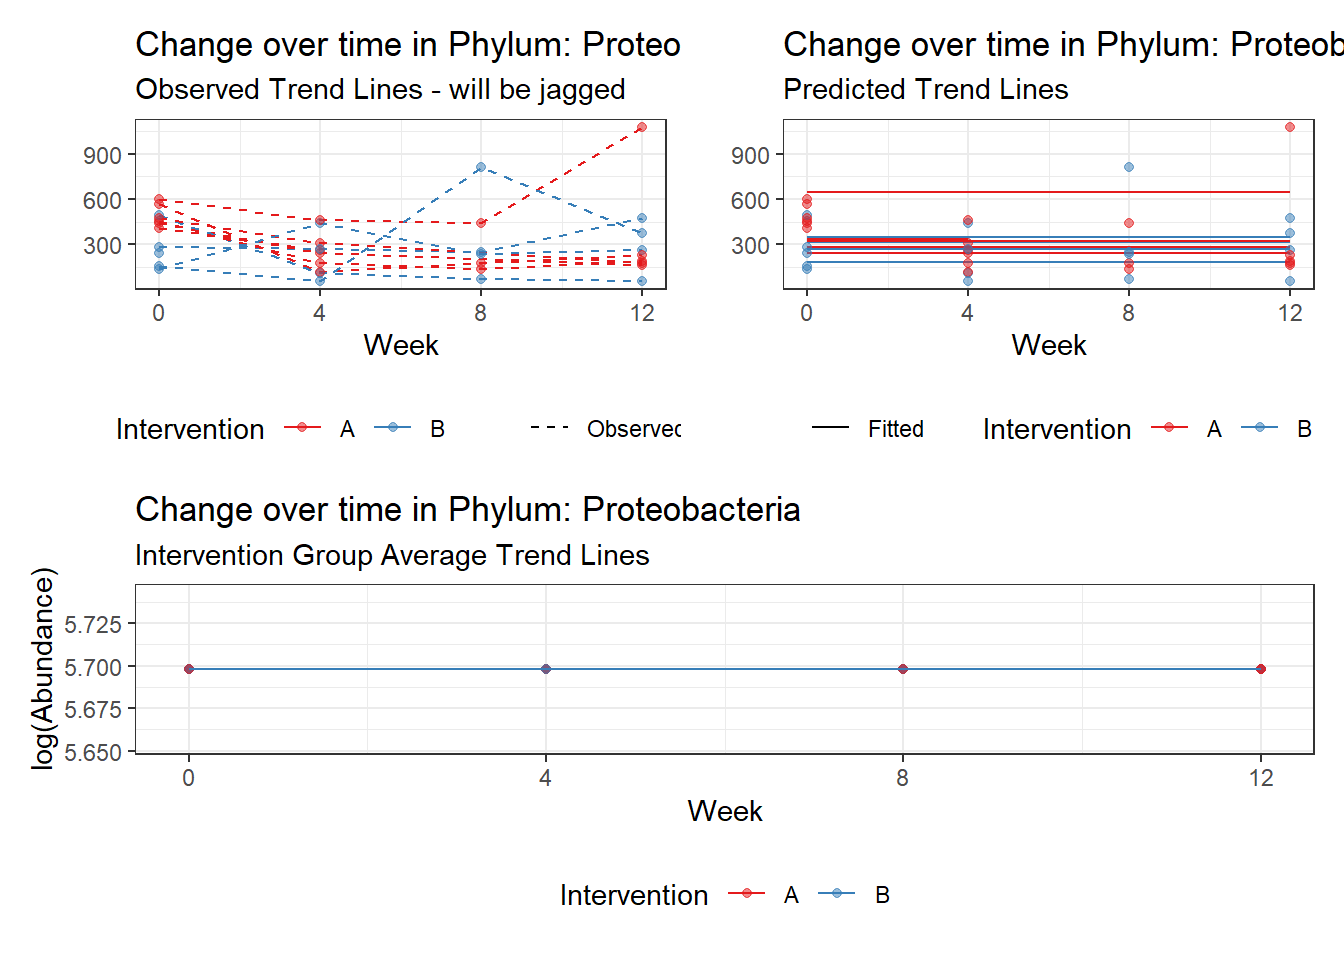Click the blue B legend key under the Group Average plot

pyautogui.click(x=836, y=894)
